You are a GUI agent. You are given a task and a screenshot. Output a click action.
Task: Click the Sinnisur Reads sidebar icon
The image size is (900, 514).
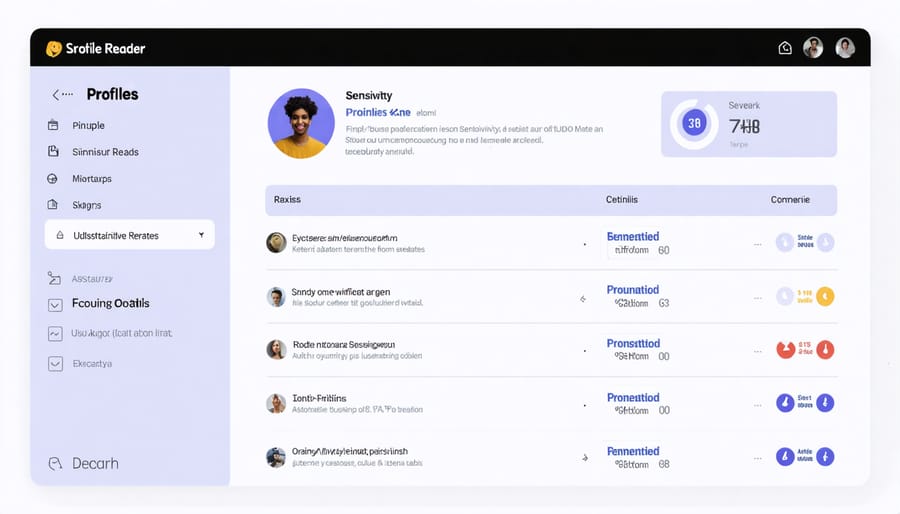tap(53, 151)
